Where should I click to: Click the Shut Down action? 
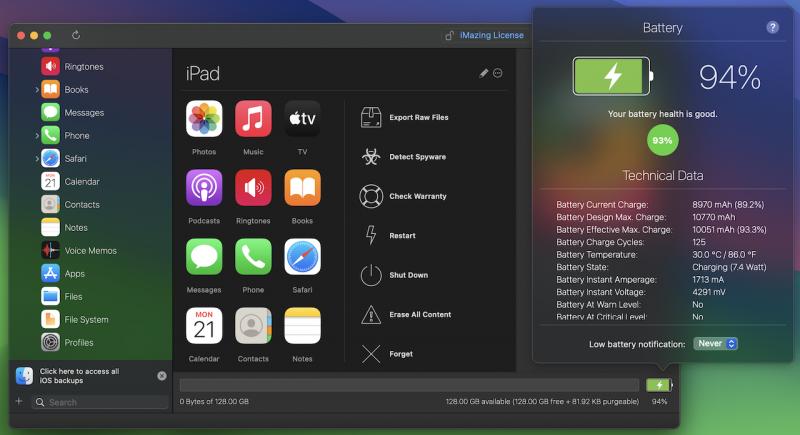point(394,275)
